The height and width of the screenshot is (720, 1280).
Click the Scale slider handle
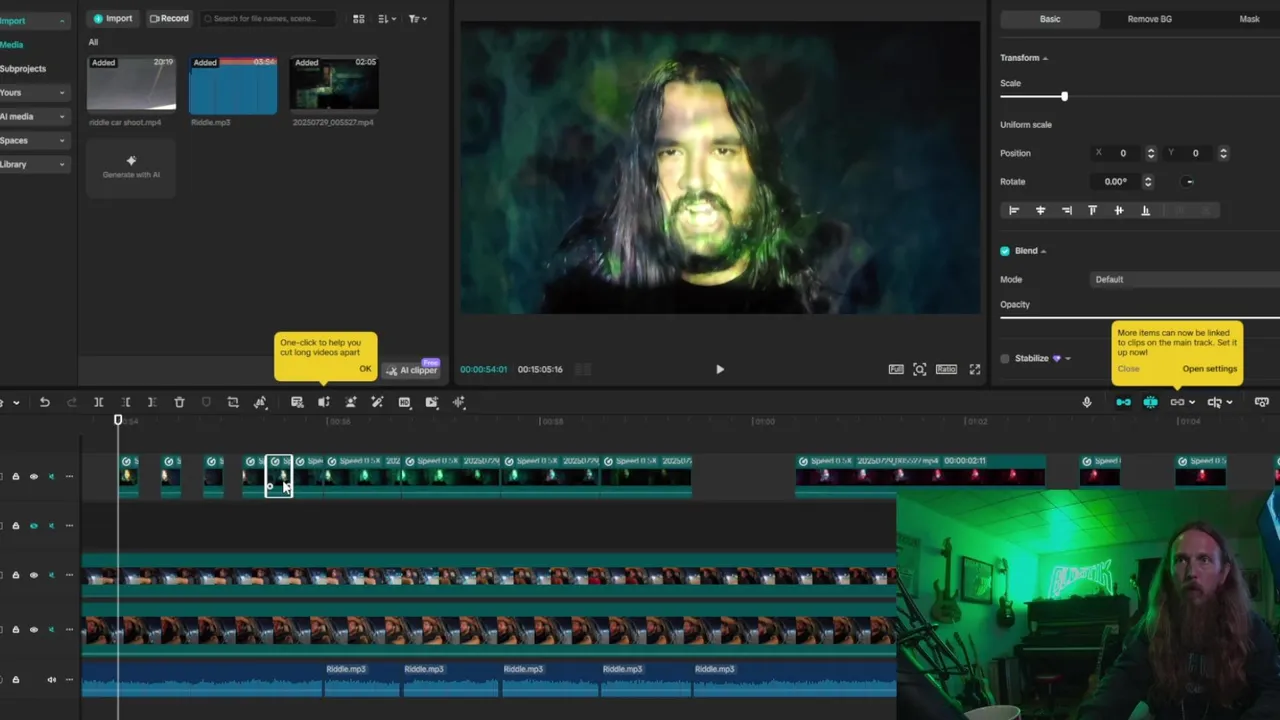(x=1064, y=96)
